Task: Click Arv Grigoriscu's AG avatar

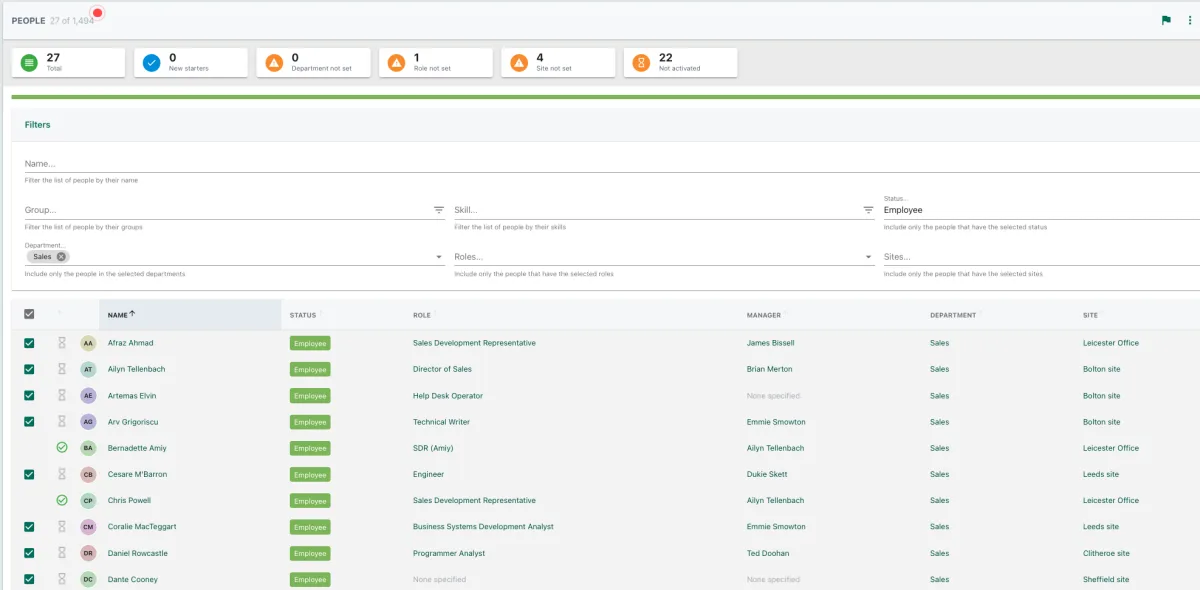Action: pos(88,422)
